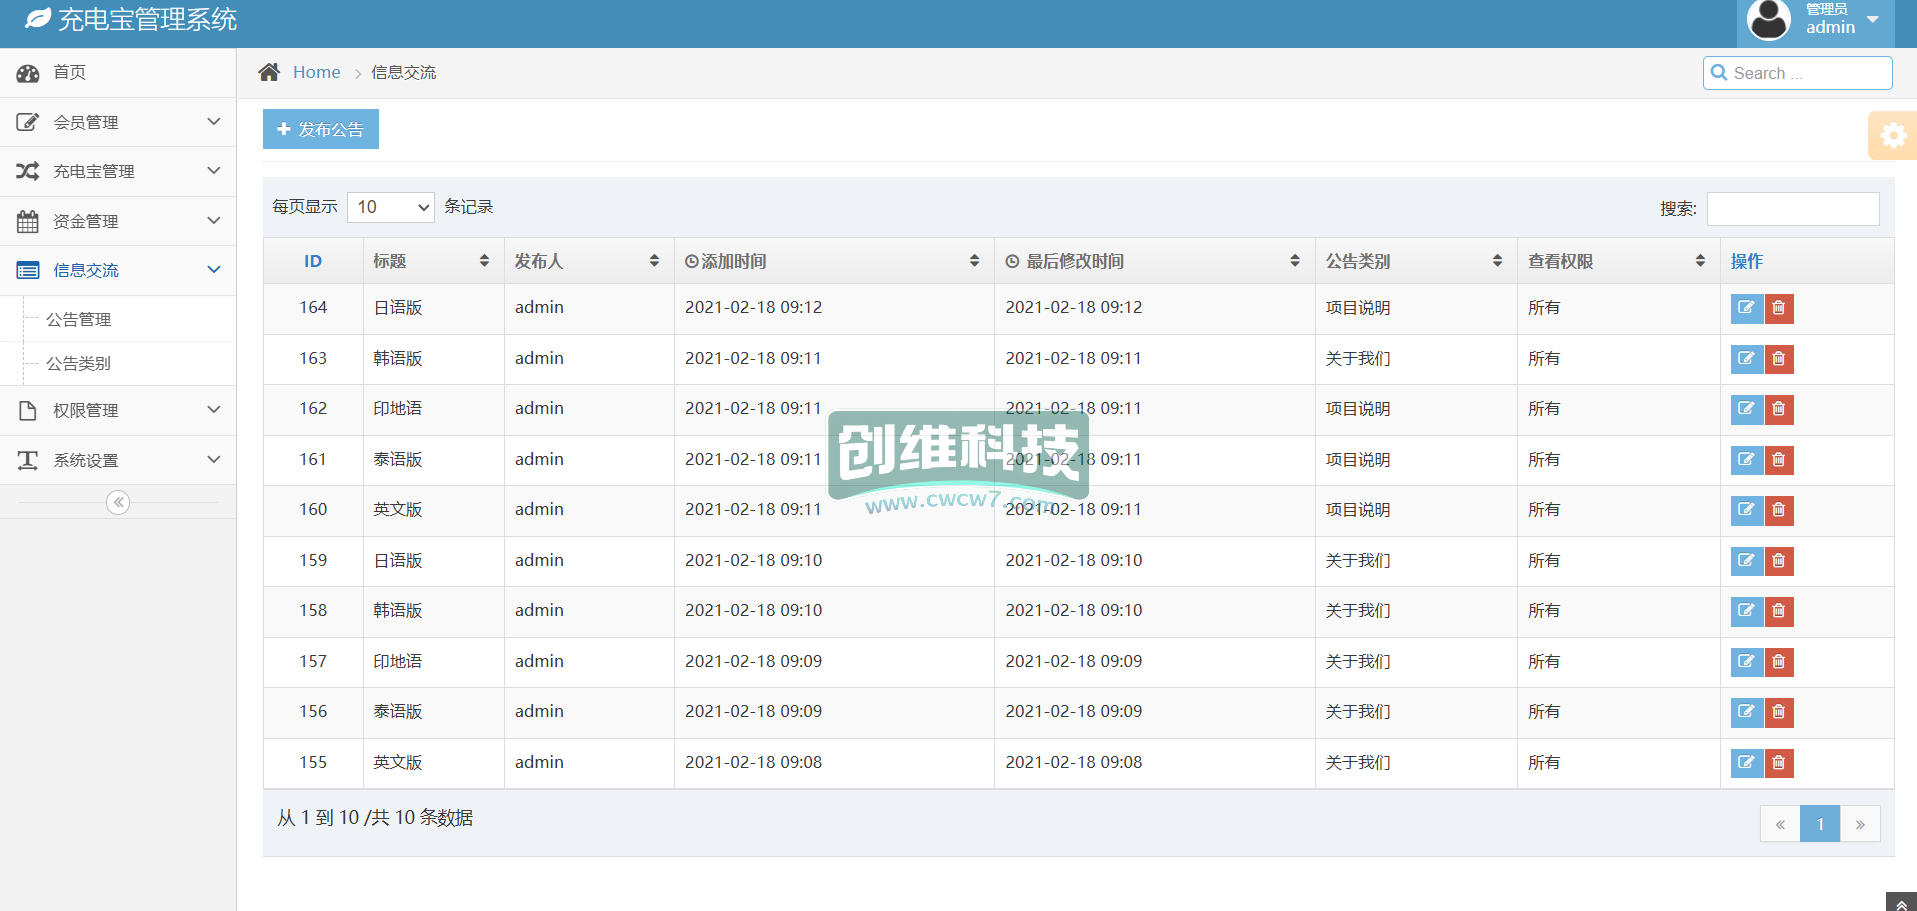Open the records-per-page dropdown

point(391,207)
